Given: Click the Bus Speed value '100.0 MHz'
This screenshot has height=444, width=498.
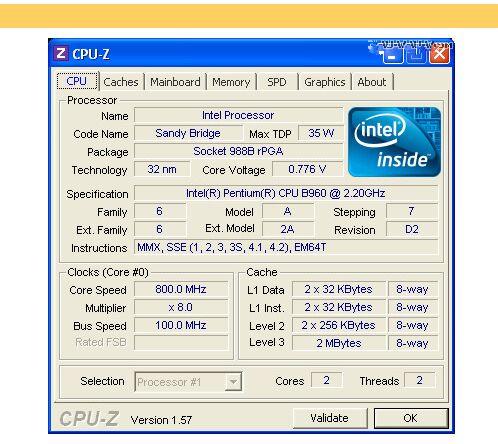Looking at the screenshot, I should click(x=181, y=325).
